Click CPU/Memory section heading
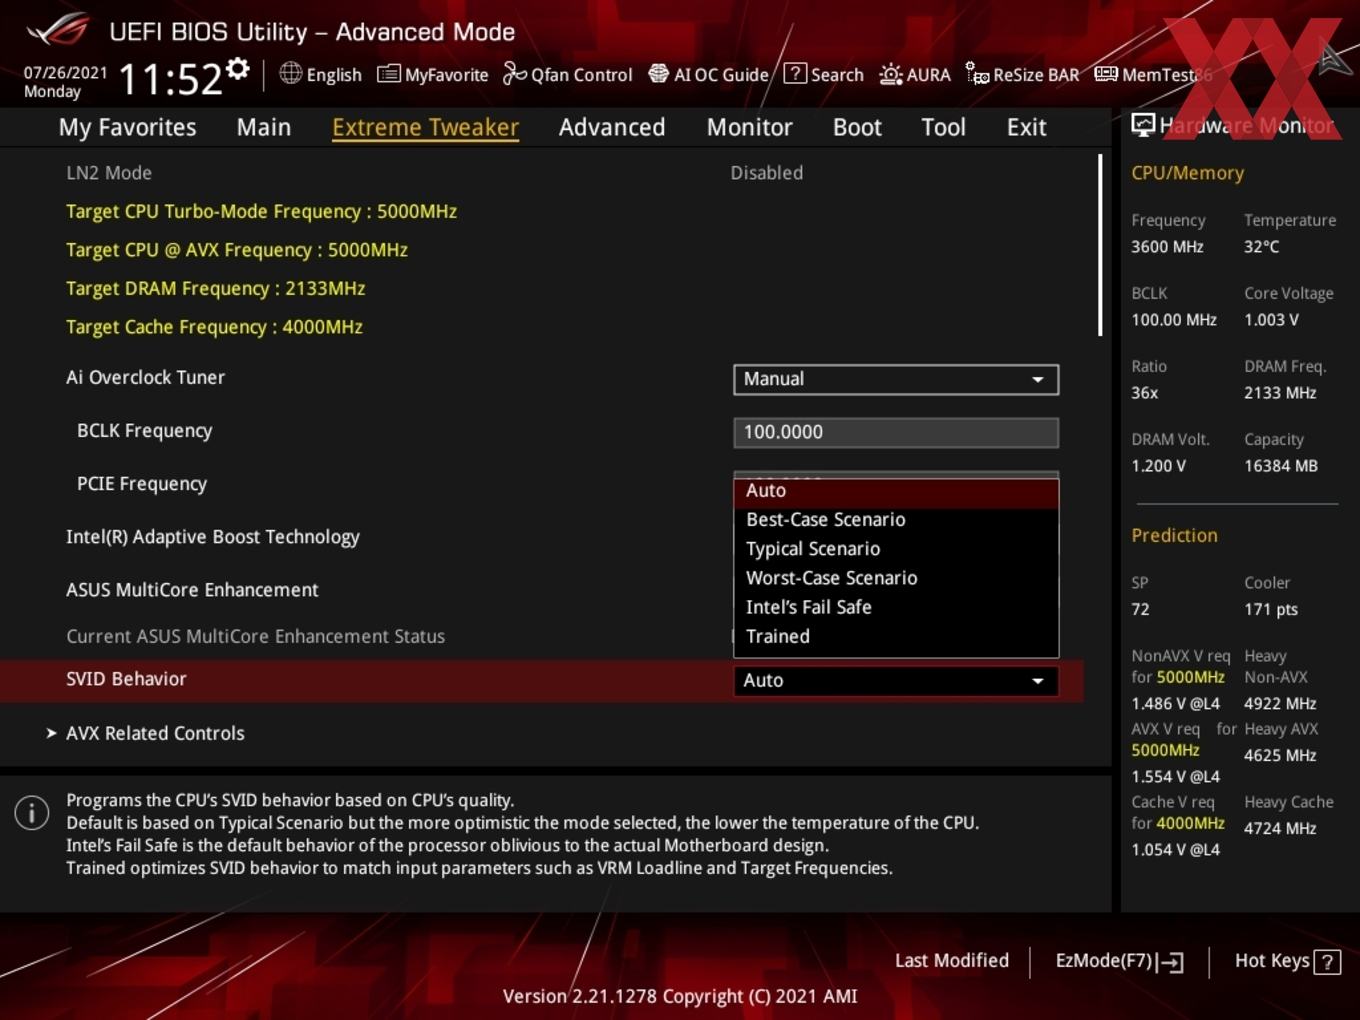 point(1187,172)
